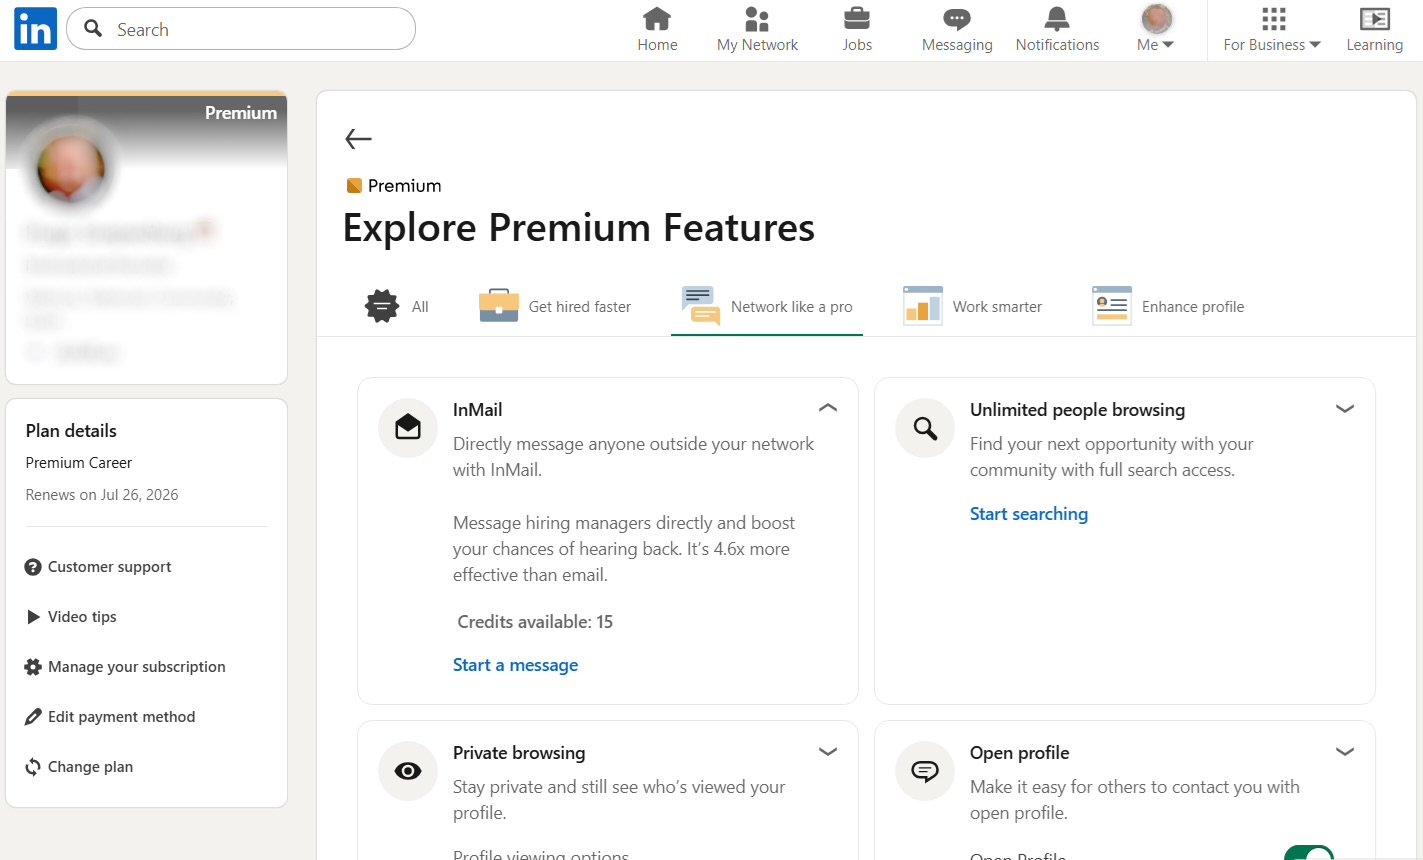
Task: Click the Start searching link
Action: 1029,514
